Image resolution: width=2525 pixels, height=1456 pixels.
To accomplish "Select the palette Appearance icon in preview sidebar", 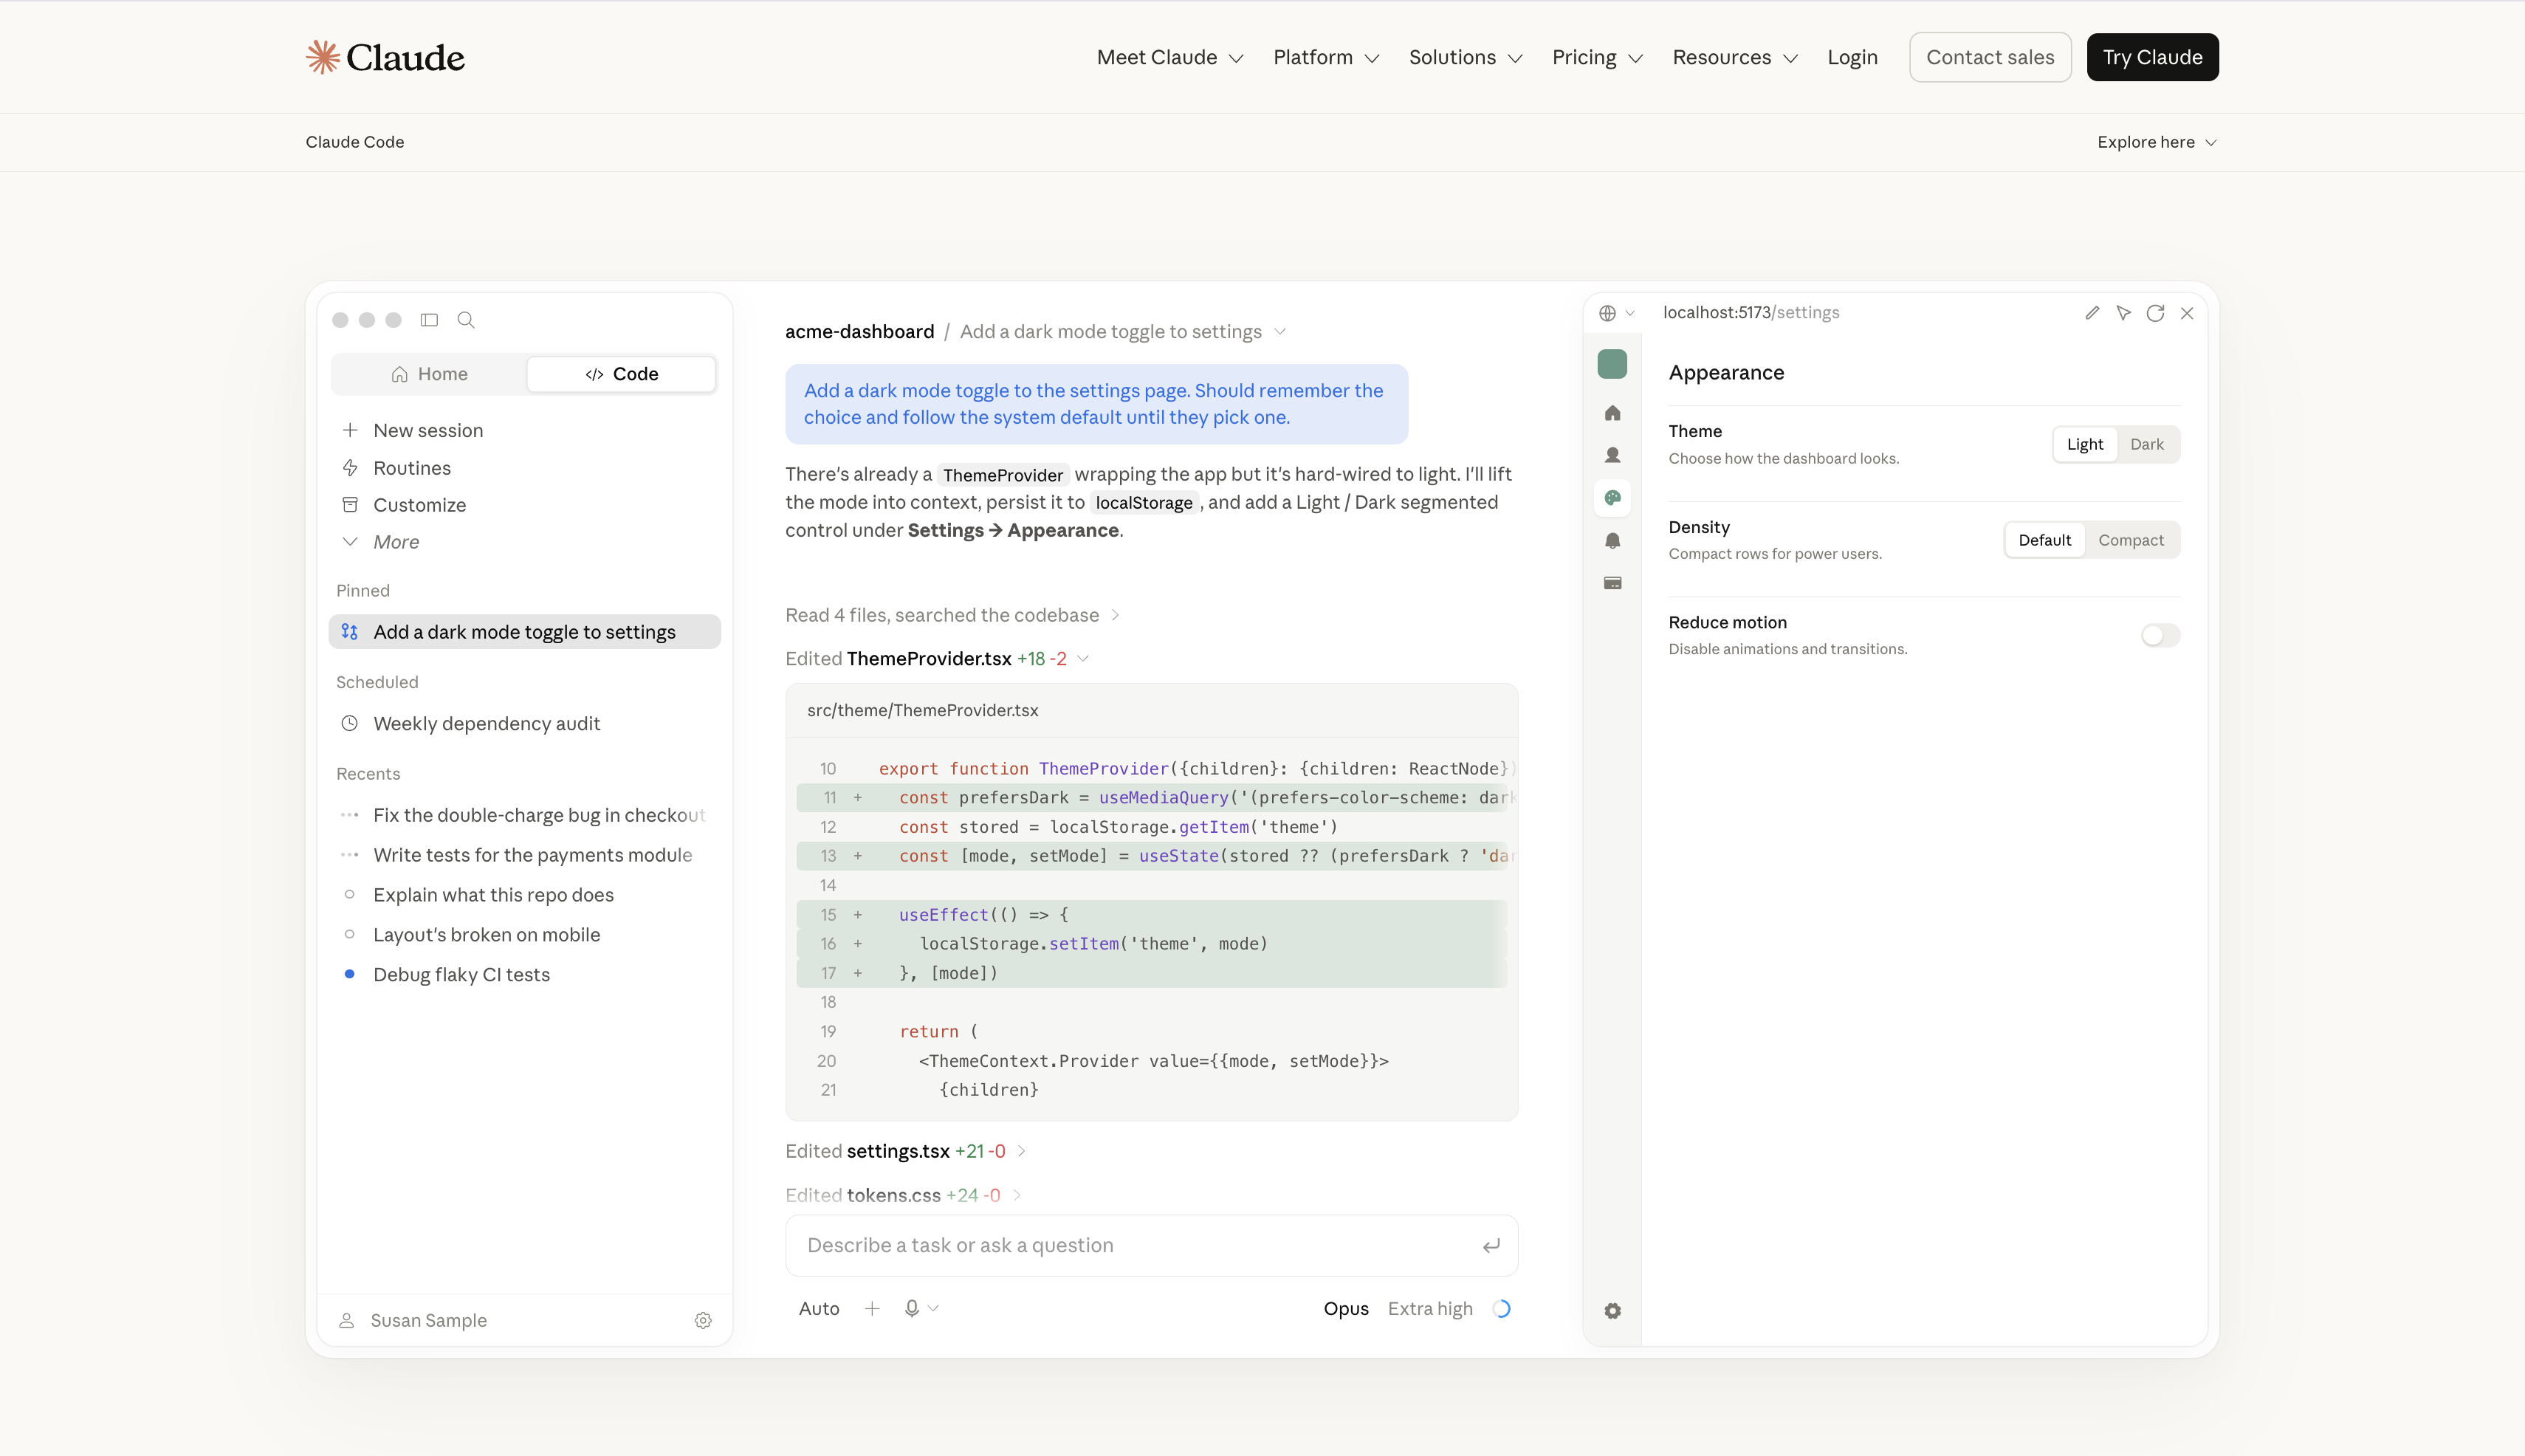I will tap(1612, 498).
